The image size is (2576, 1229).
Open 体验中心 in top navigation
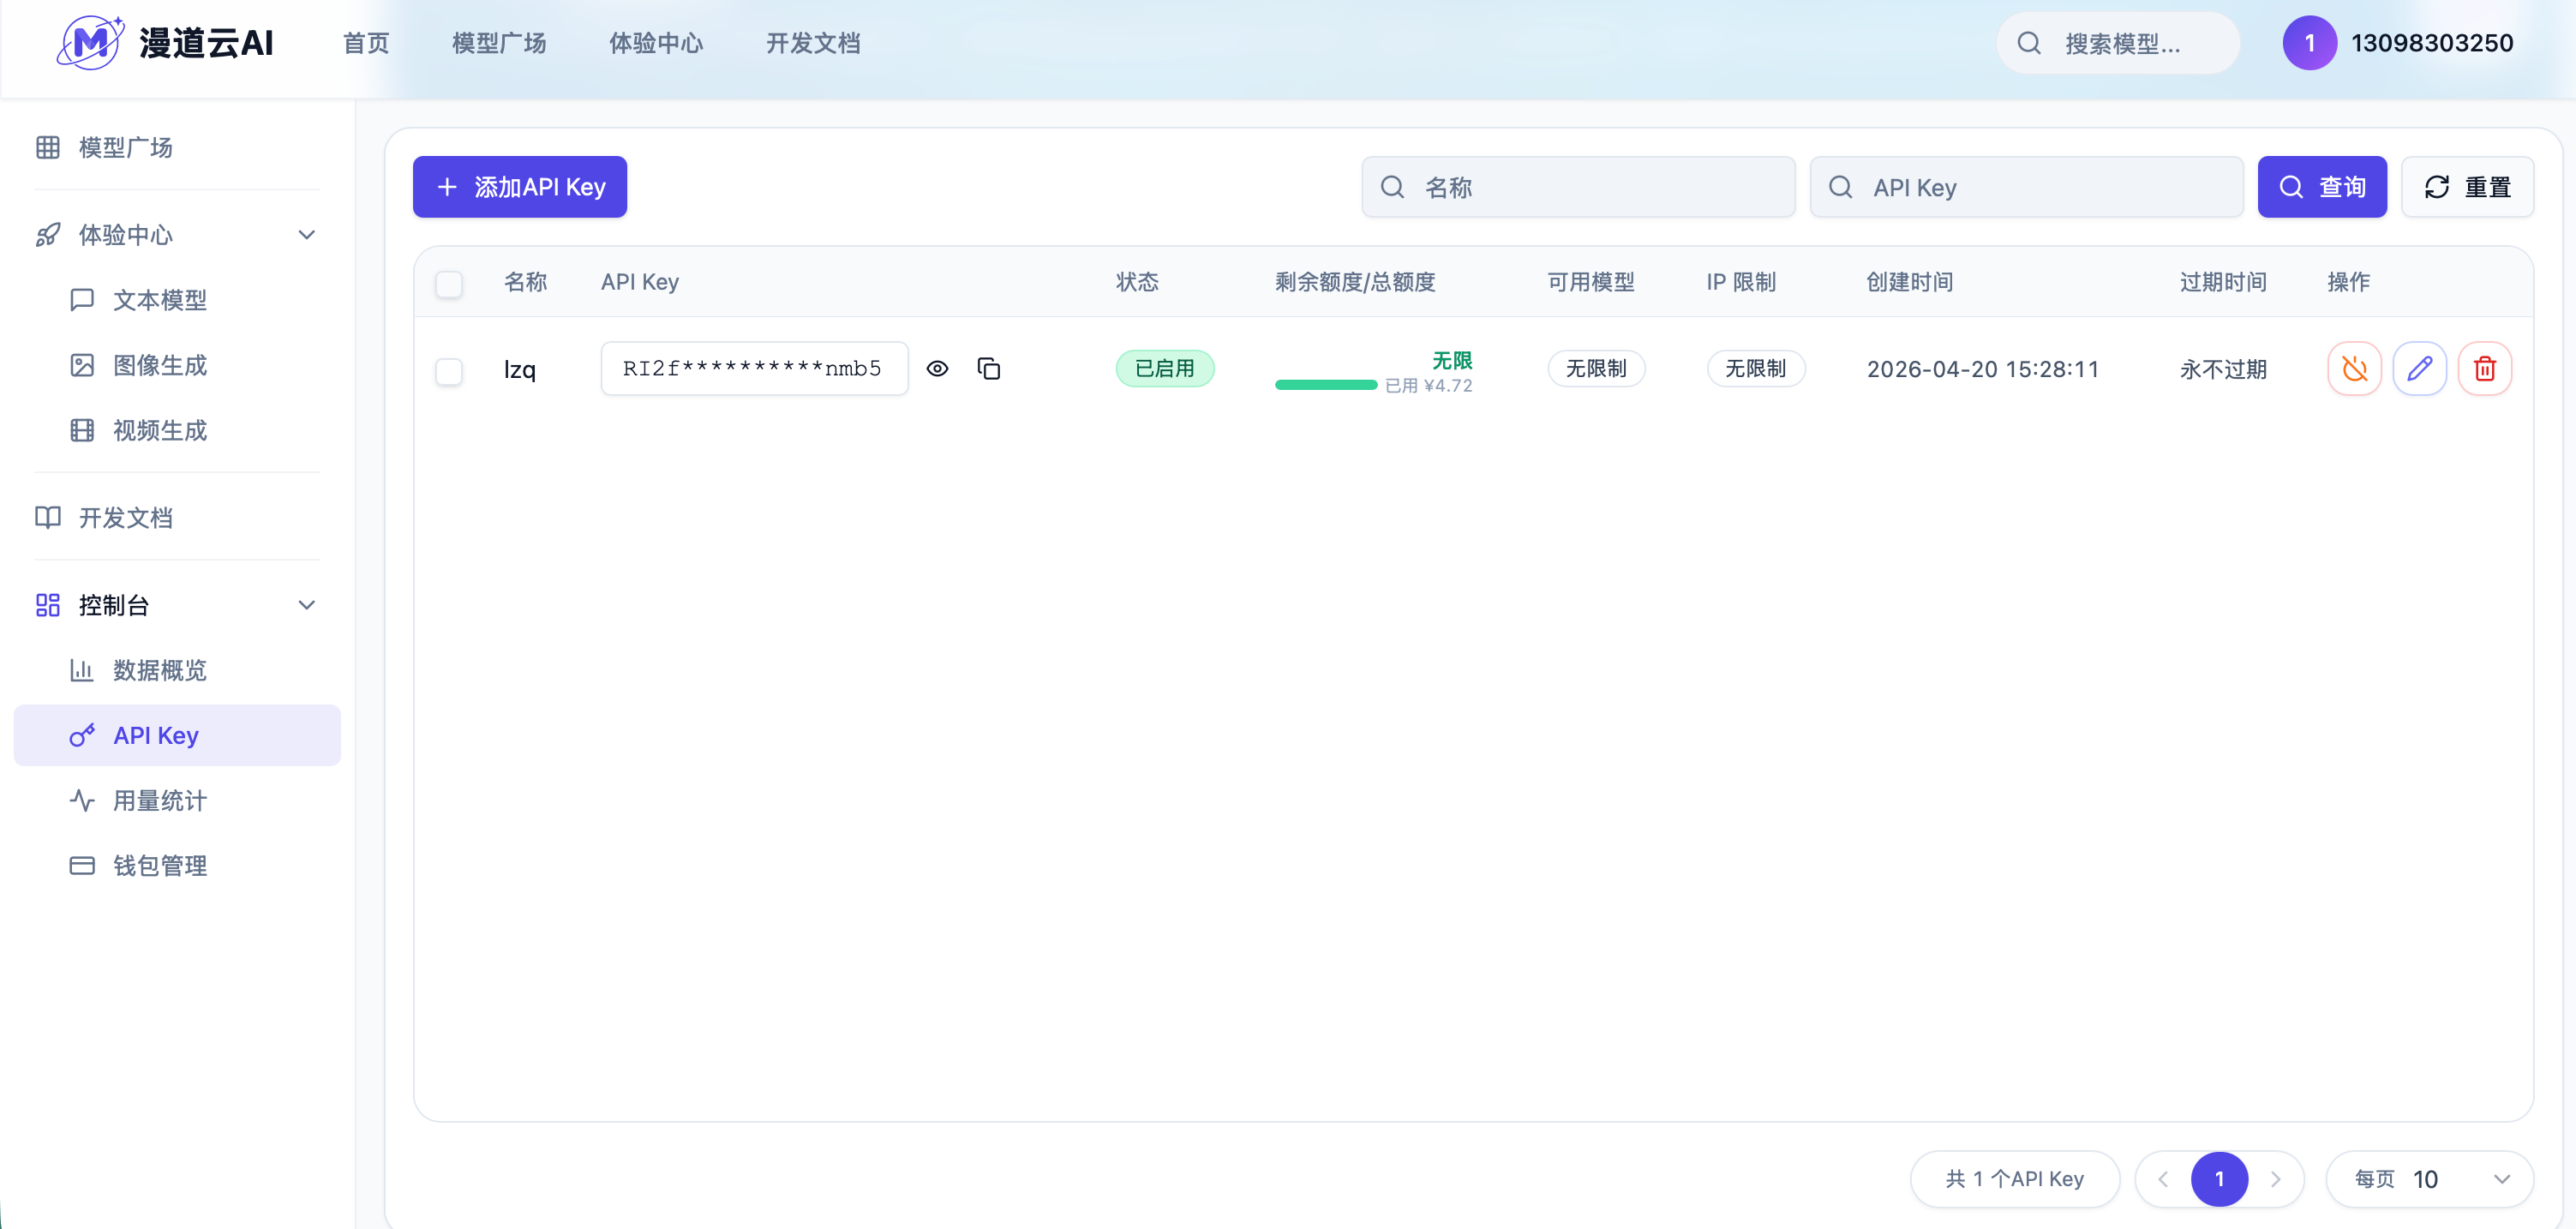(x=656, y=43)
